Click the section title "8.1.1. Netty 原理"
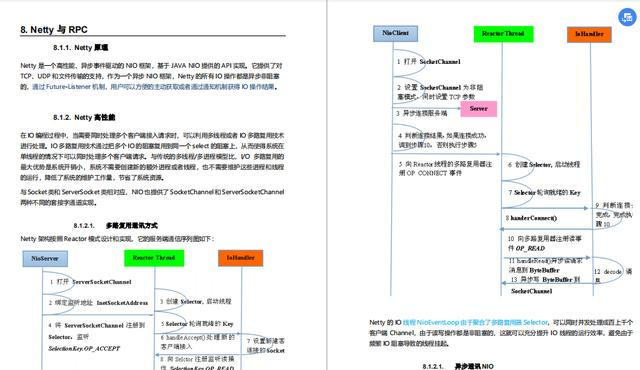The width and height of the screenshot is (640, 370). click(x=80, y=48)
